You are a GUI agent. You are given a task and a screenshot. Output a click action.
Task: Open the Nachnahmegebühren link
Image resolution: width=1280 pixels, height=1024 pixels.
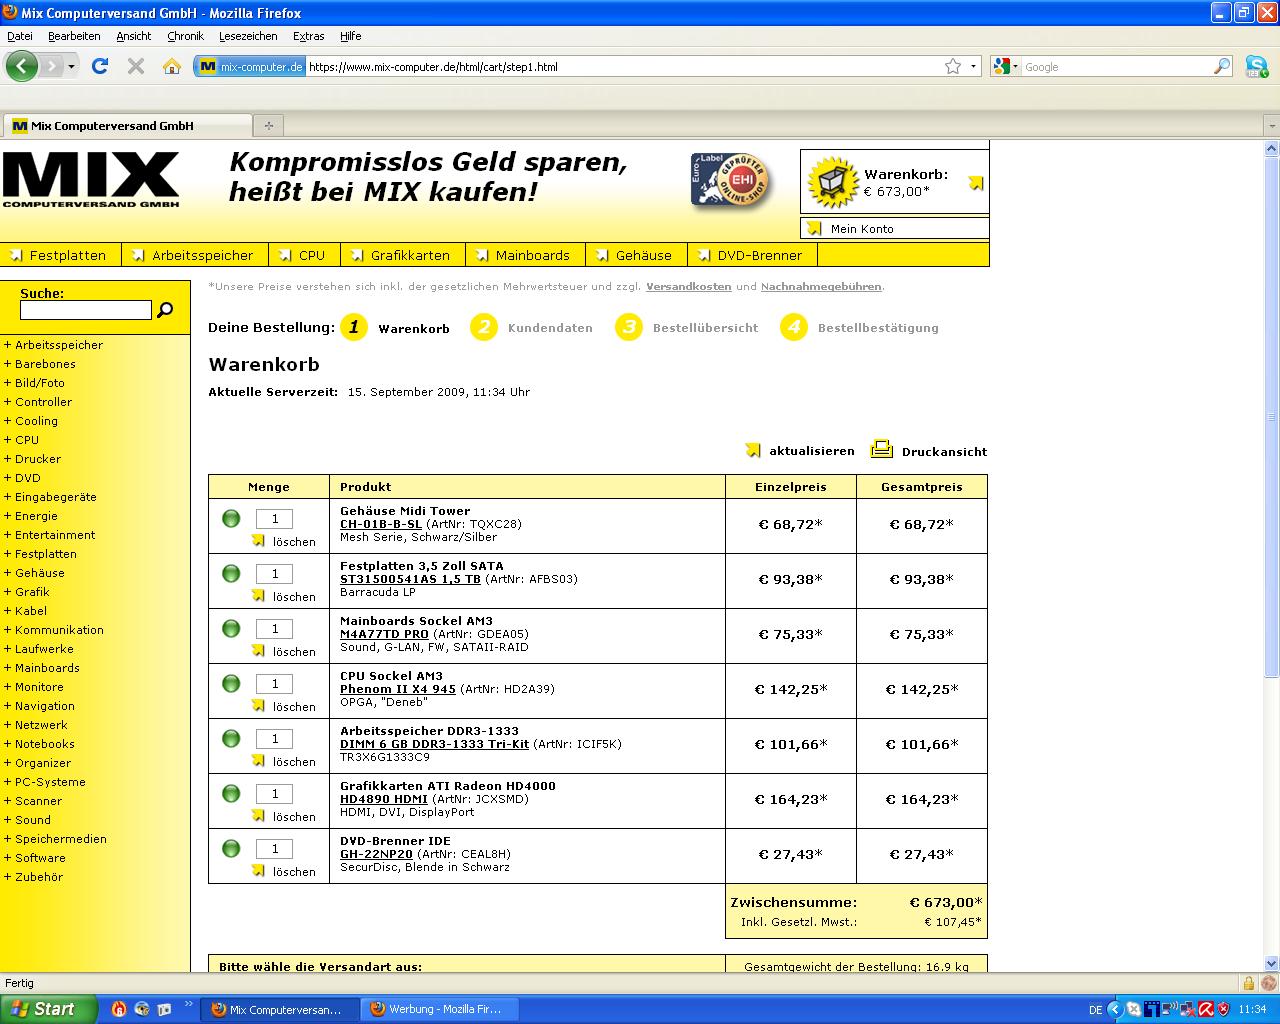click(x=821, y=286)
